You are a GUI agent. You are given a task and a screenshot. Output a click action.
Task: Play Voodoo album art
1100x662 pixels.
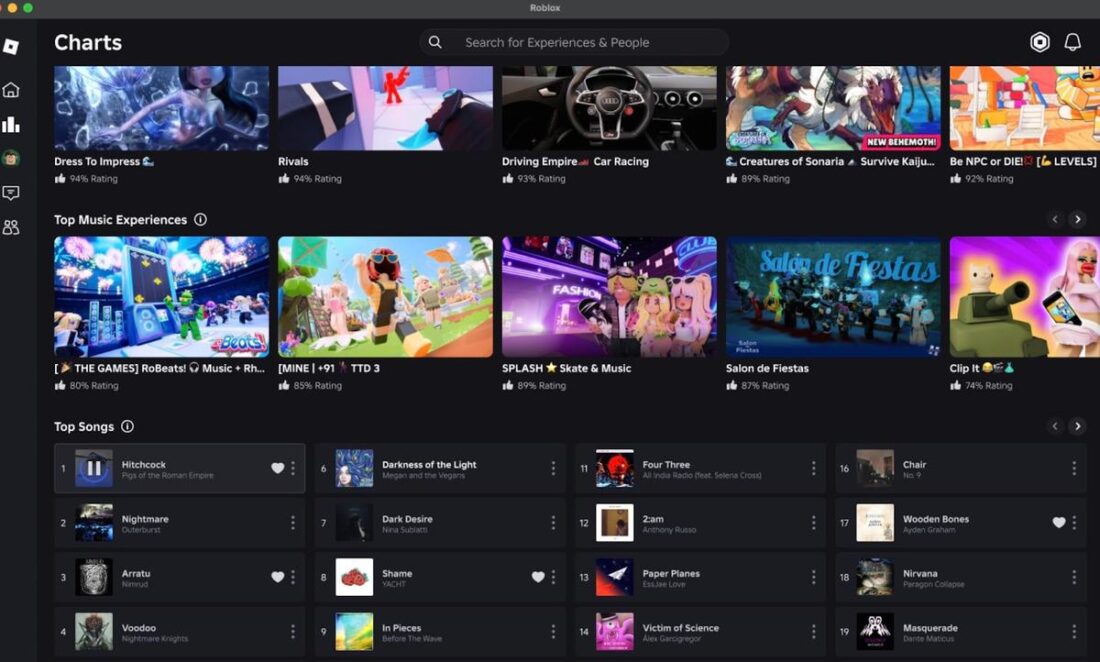coord(94,632)
